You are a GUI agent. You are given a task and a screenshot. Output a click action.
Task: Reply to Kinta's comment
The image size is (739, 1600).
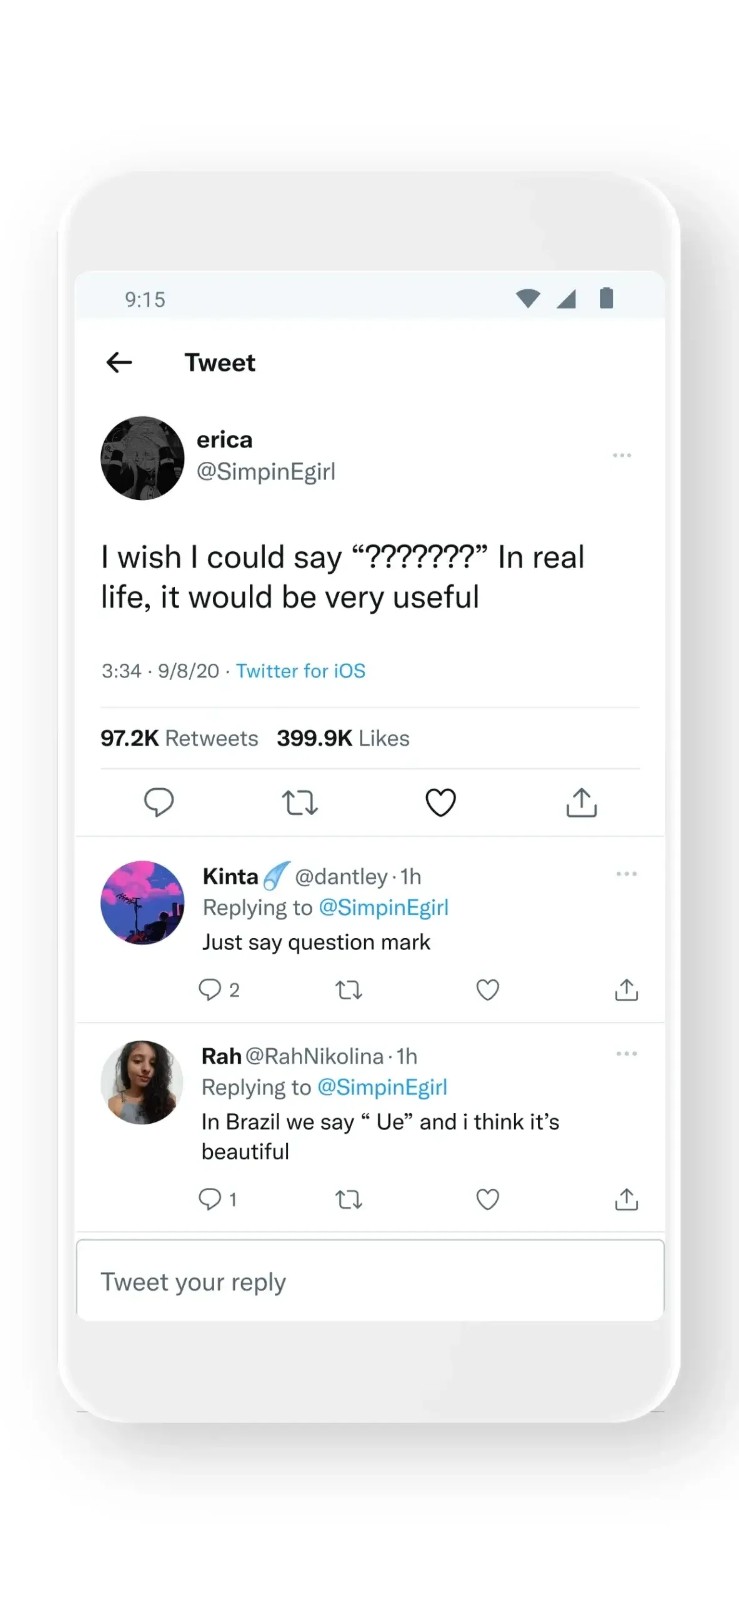(x=210, y=990)
